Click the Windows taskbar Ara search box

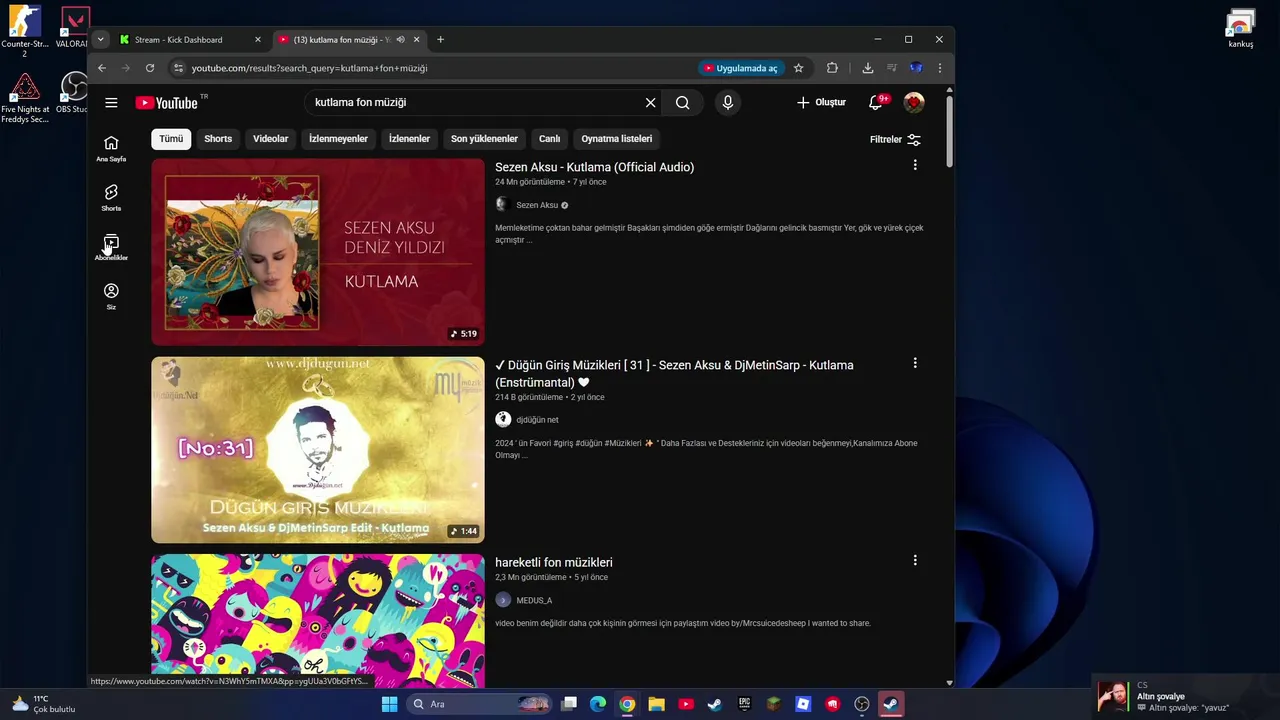click(x=480, y=704)
